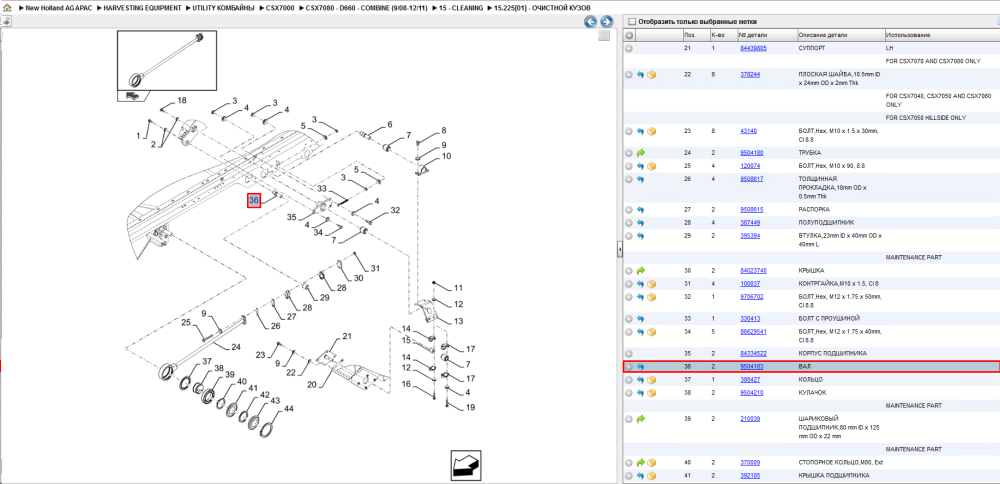Open part number 9504180 link

point(752,153)
